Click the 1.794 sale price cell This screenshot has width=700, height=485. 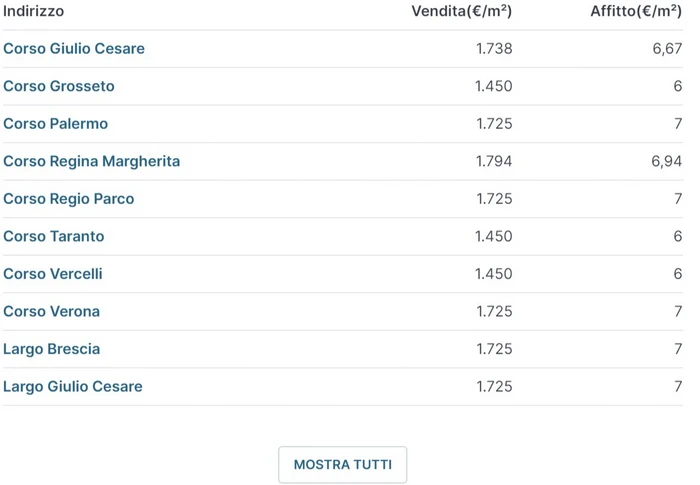(x=494, y=161)
